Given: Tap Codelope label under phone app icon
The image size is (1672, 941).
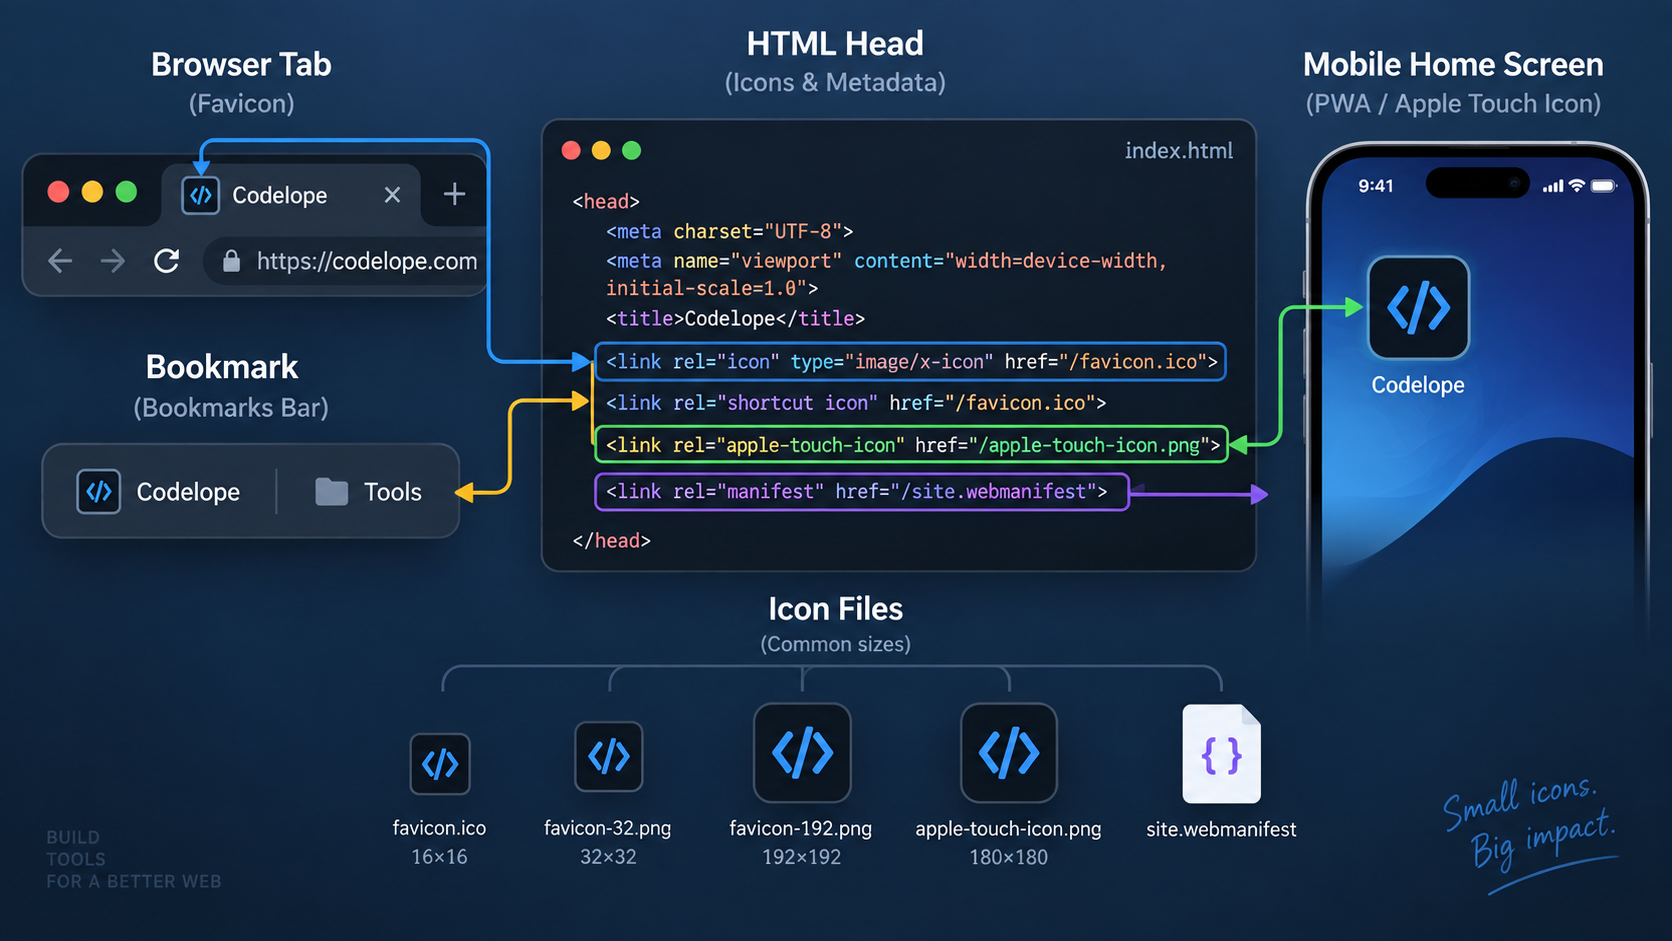Looking at the screenshot, I should [1418, 385].
